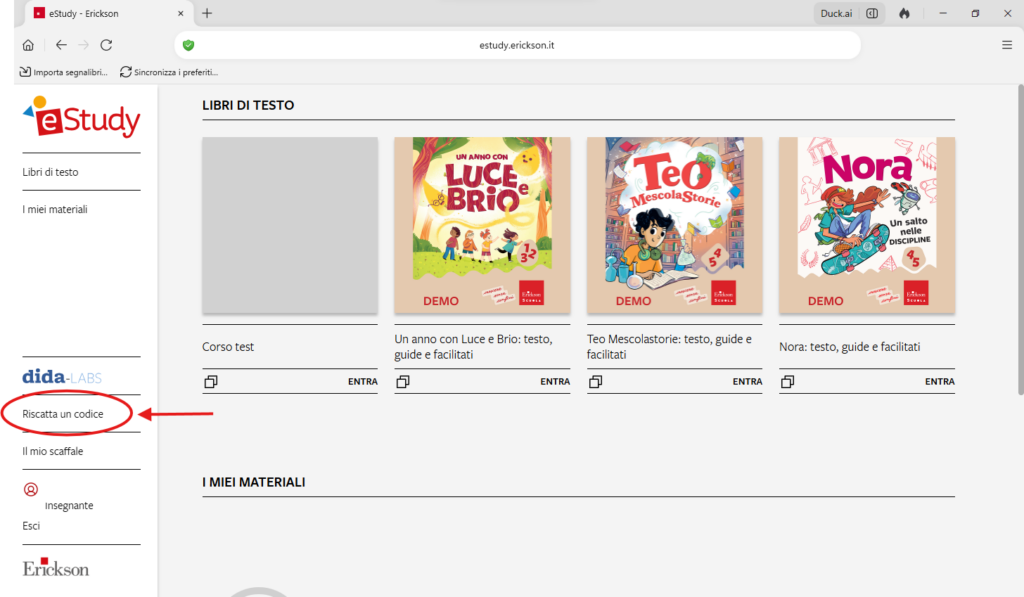Open a new tab with the plus icon
1024x597 pixels.
pos(207,13)
